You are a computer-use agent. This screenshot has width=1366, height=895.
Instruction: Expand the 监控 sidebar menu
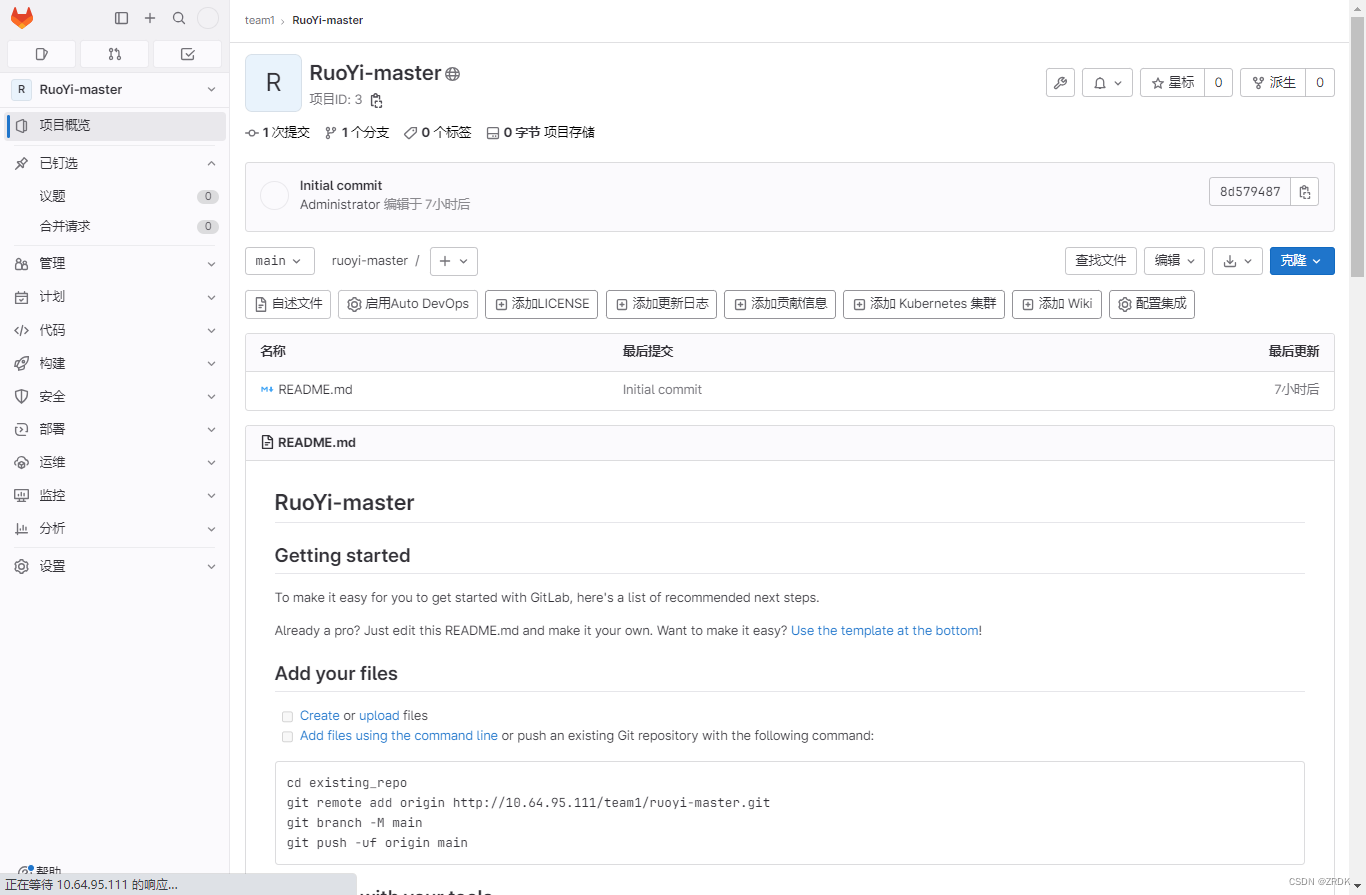point(115,495)
